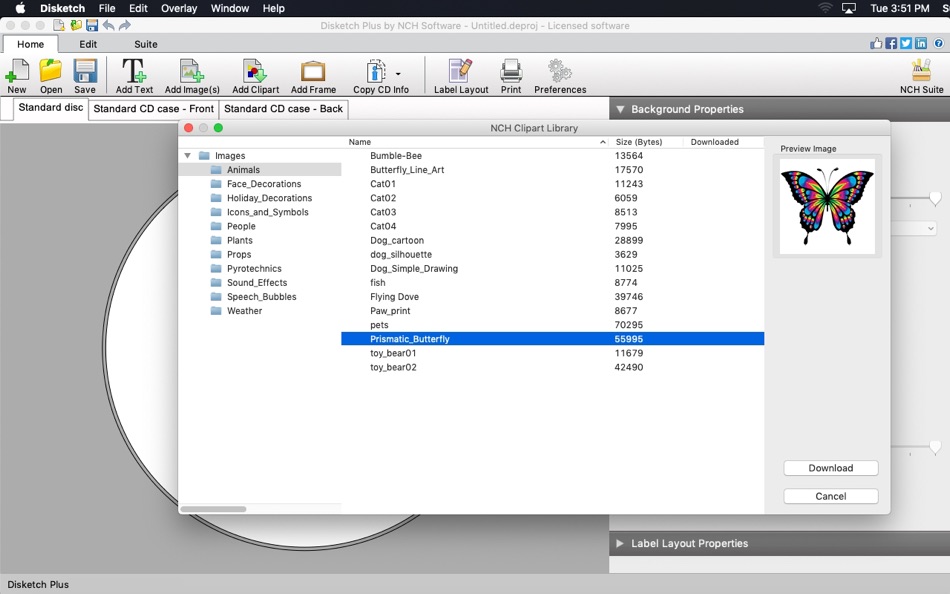Click the small open folder icon in title bar
The height and width of the screenshot is (594, 950).
point(76,25)
